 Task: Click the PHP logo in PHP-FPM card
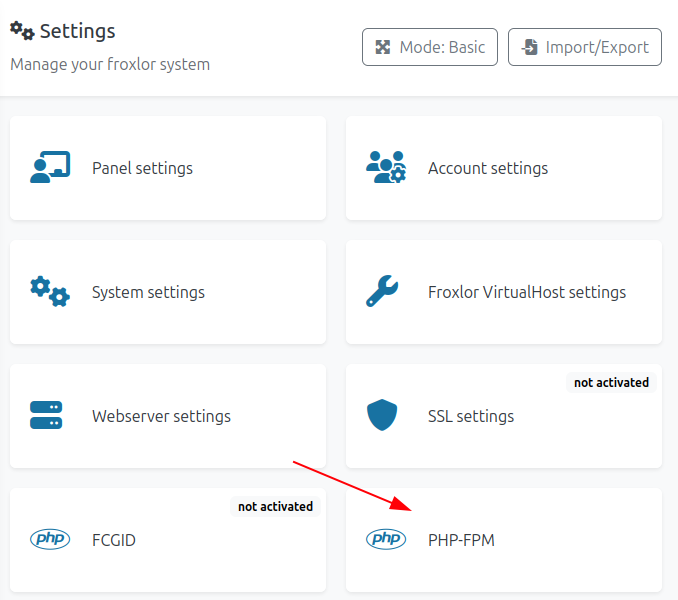point(386,540)
